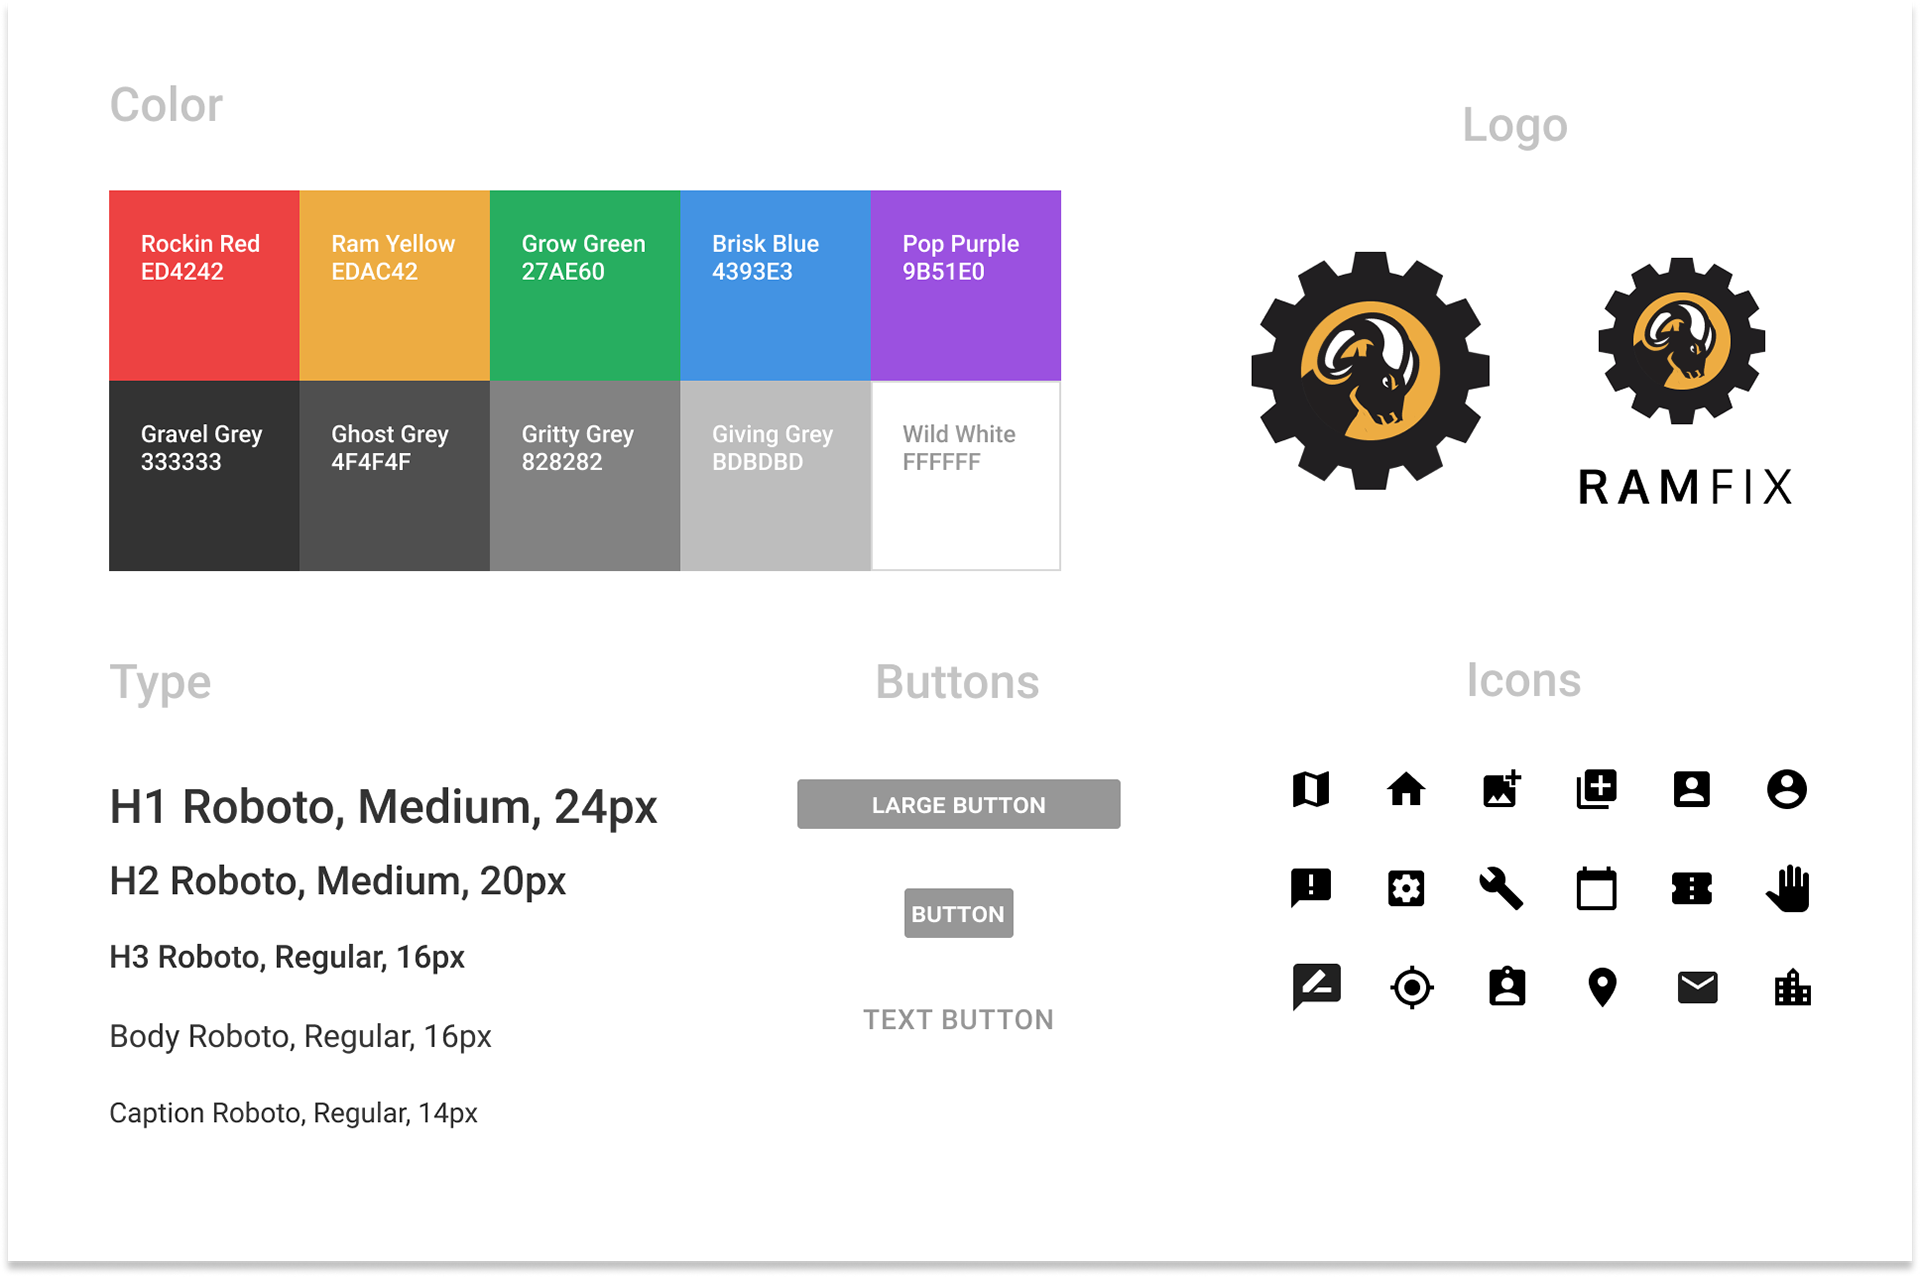Screen dimensions: 1920x1277
Task: Click the large ram gear logo
Action: click(x=1370, y=371)
